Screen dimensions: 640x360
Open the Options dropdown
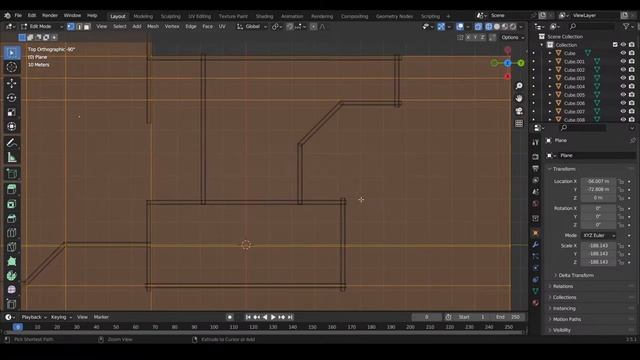pos(513,38)
